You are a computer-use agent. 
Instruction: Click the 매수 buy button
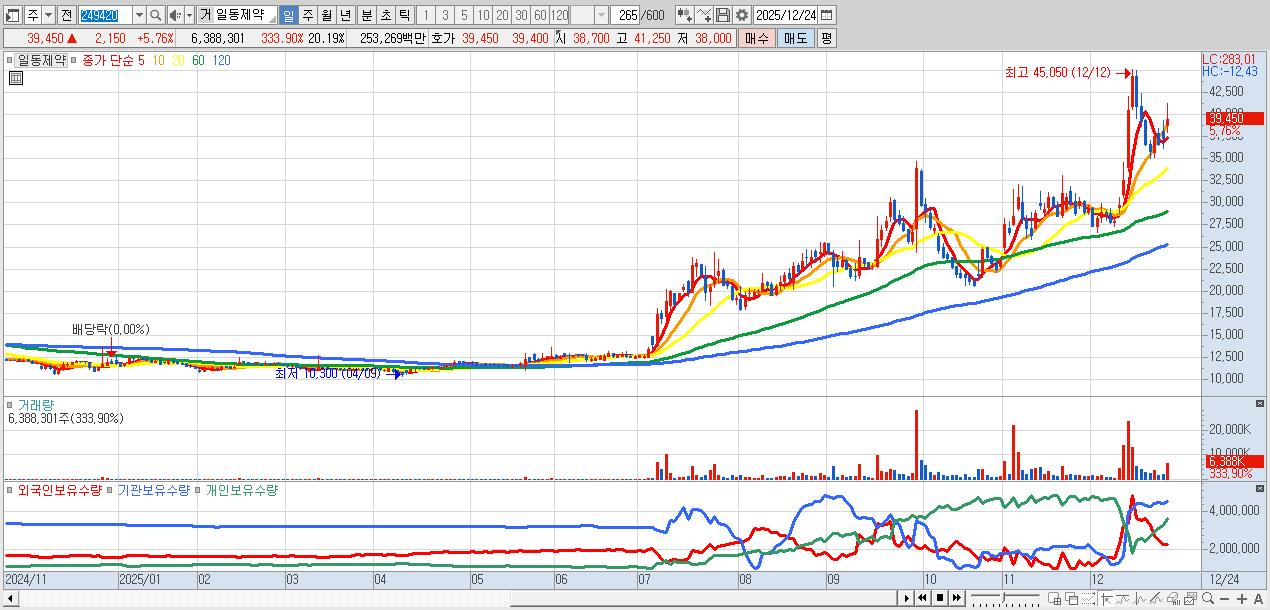[x=756, y=38]
